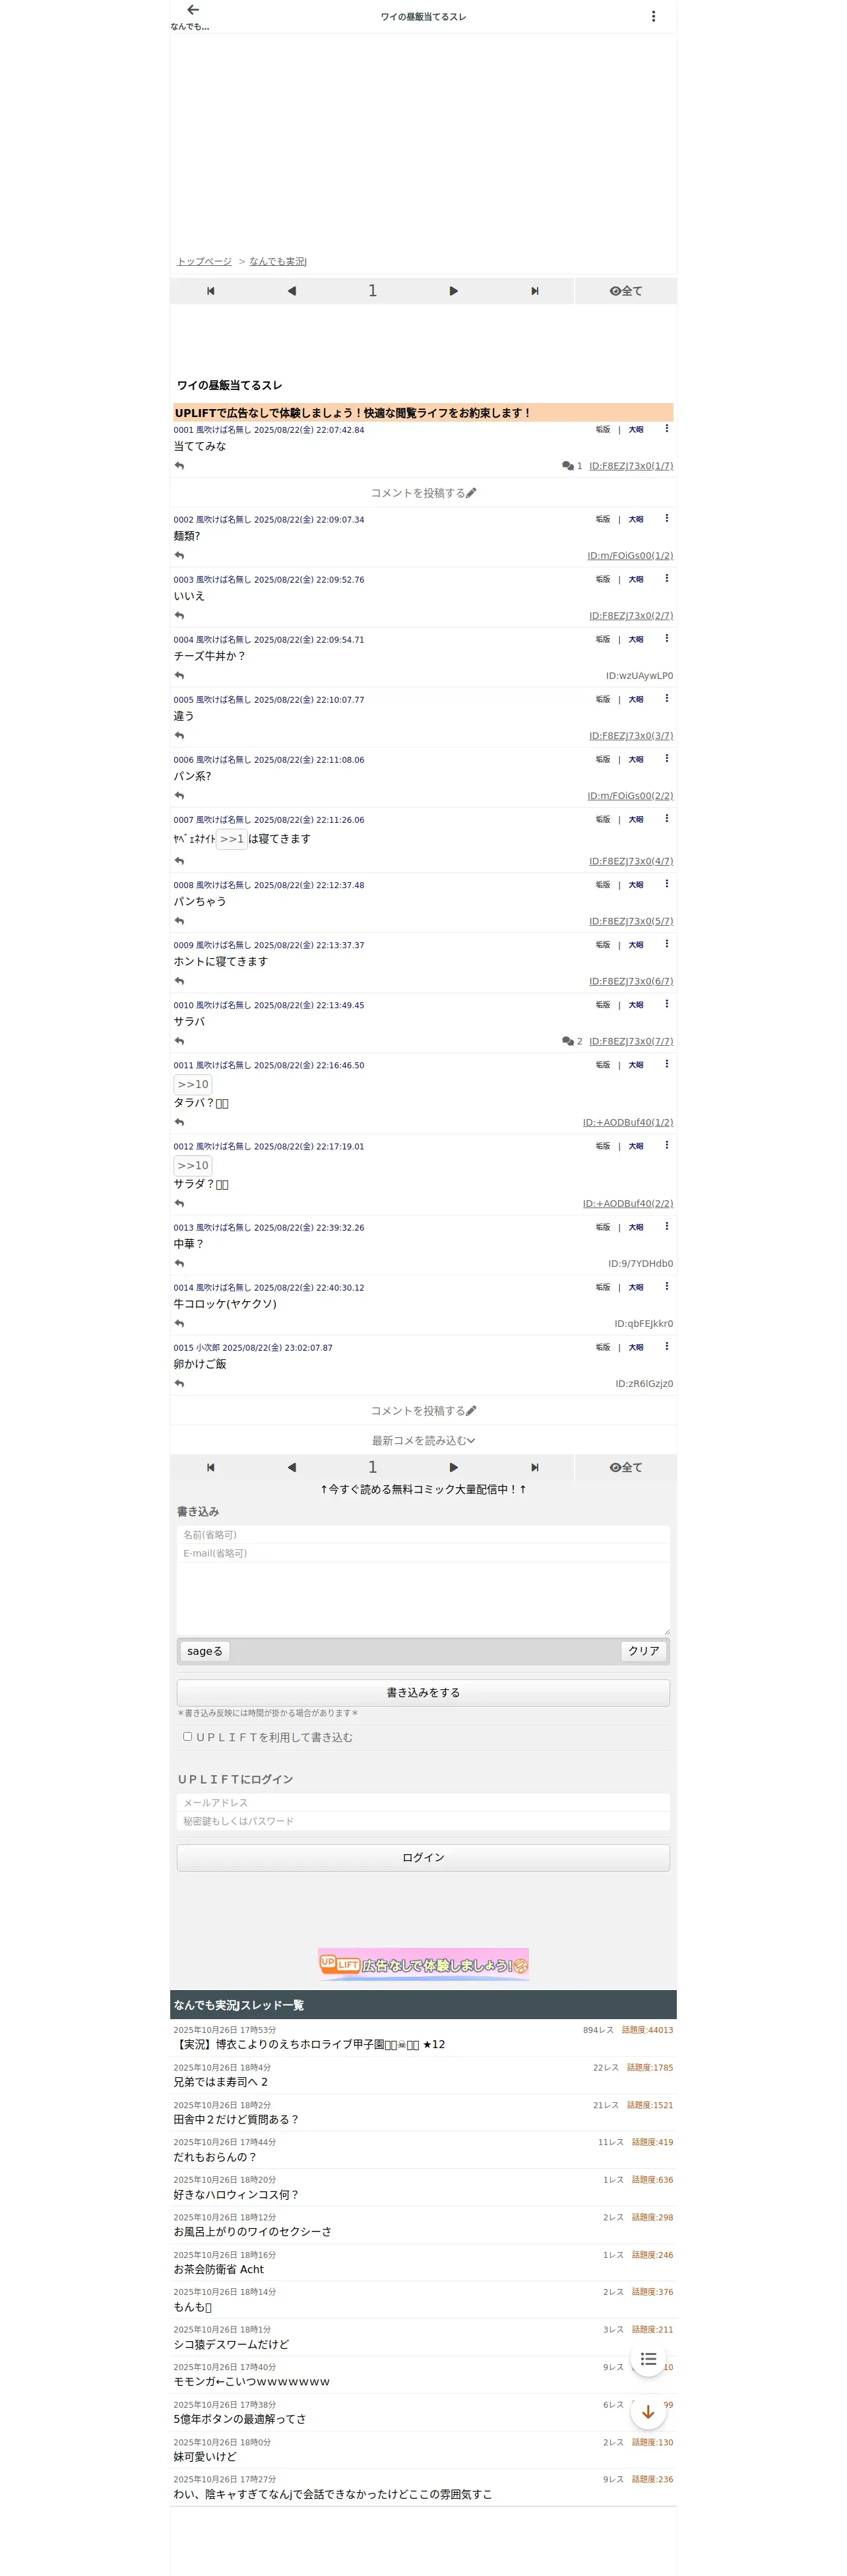
Task: Reply to post 0015 卵かけご飯
Action: pyautogui.click(x=179, y=1383)
